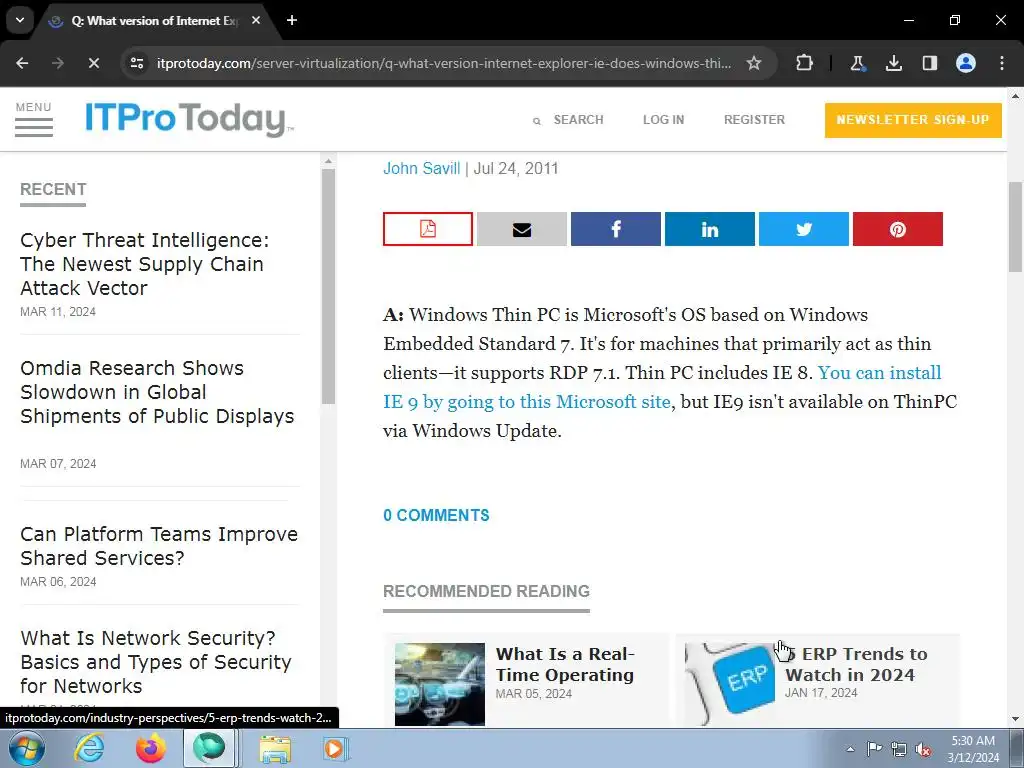Image resolution: width=1024 pixels, height=768 pixels.
Task: Stop loading the page
Action: point(93,63)
